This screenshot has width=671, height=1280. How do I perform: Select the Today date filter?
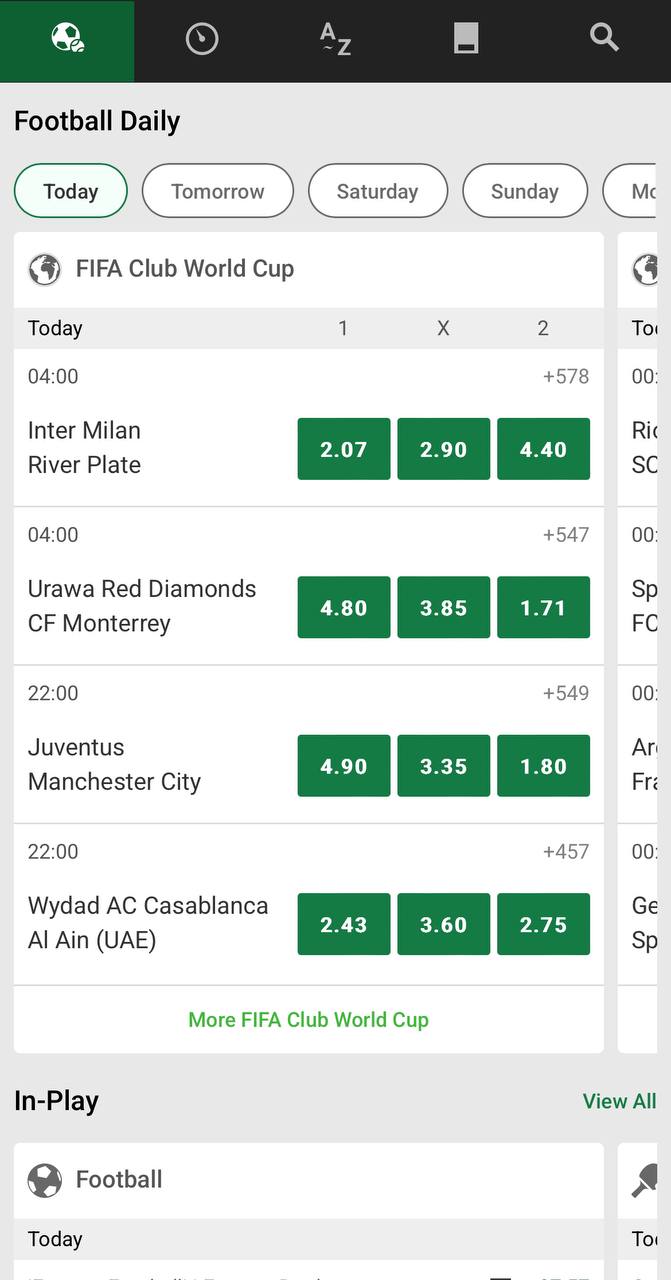pos(71,191)
